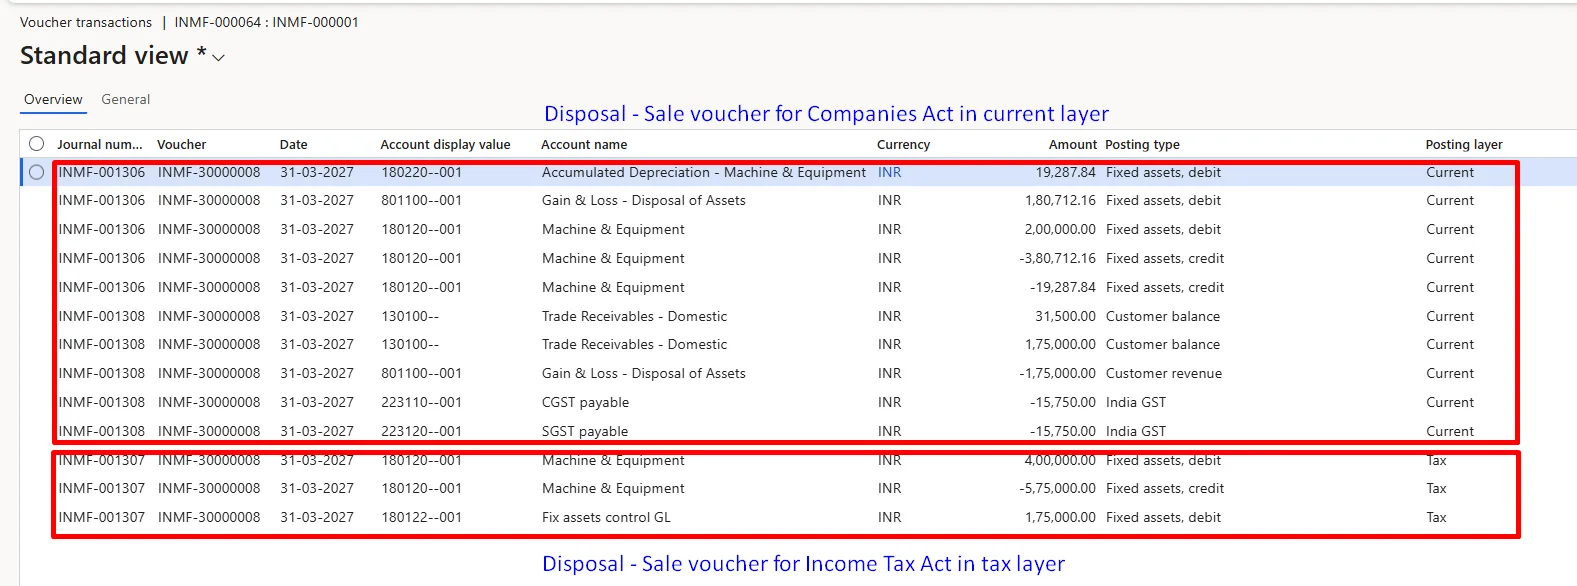This screenshot has width=1577, height=586.
Task: Click the Amount column header
Action: tap(1072, 145)
